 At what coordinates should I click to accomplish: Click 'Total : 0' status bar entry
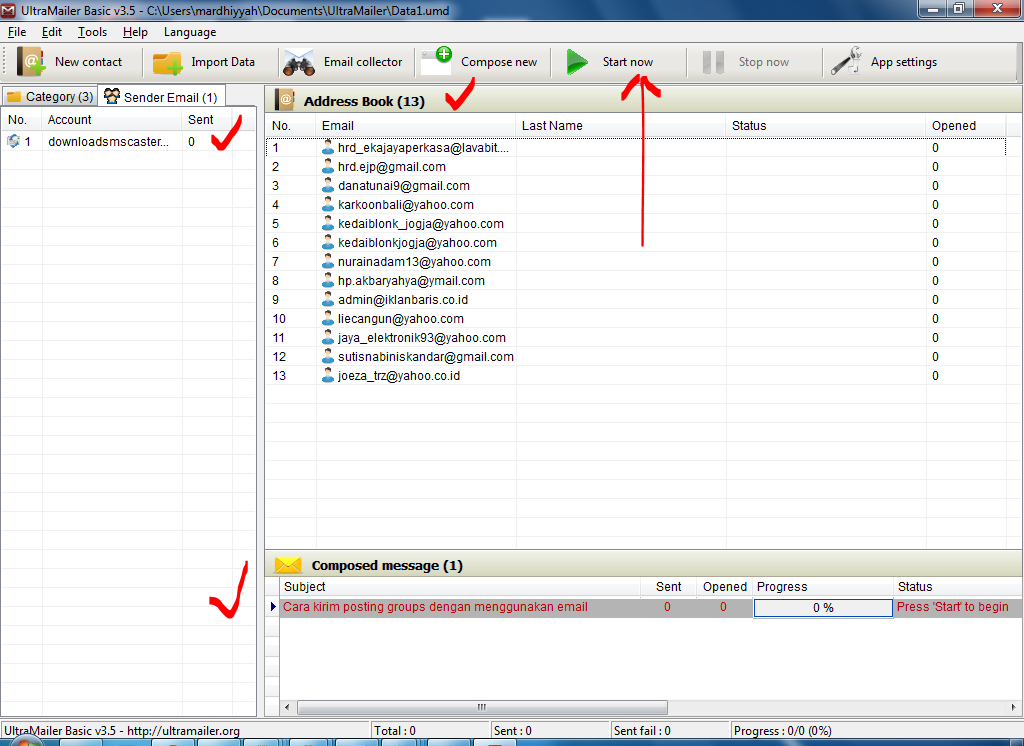coord(394,730)
